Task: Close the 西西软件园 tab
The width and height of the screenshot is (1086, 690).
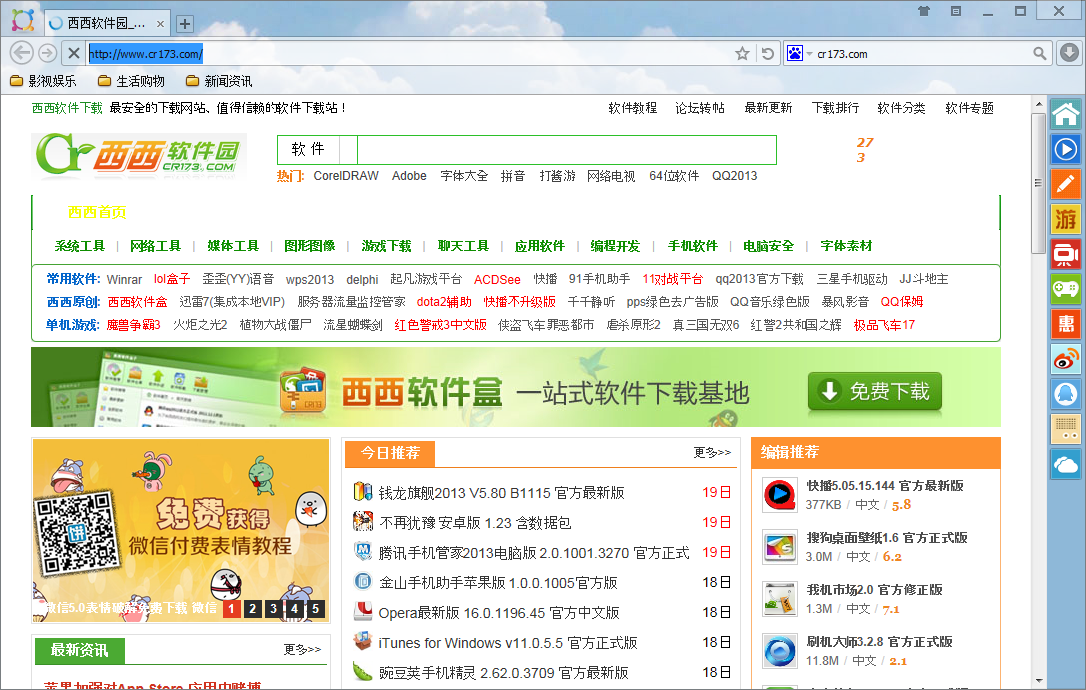Action: tap(160, 24)
